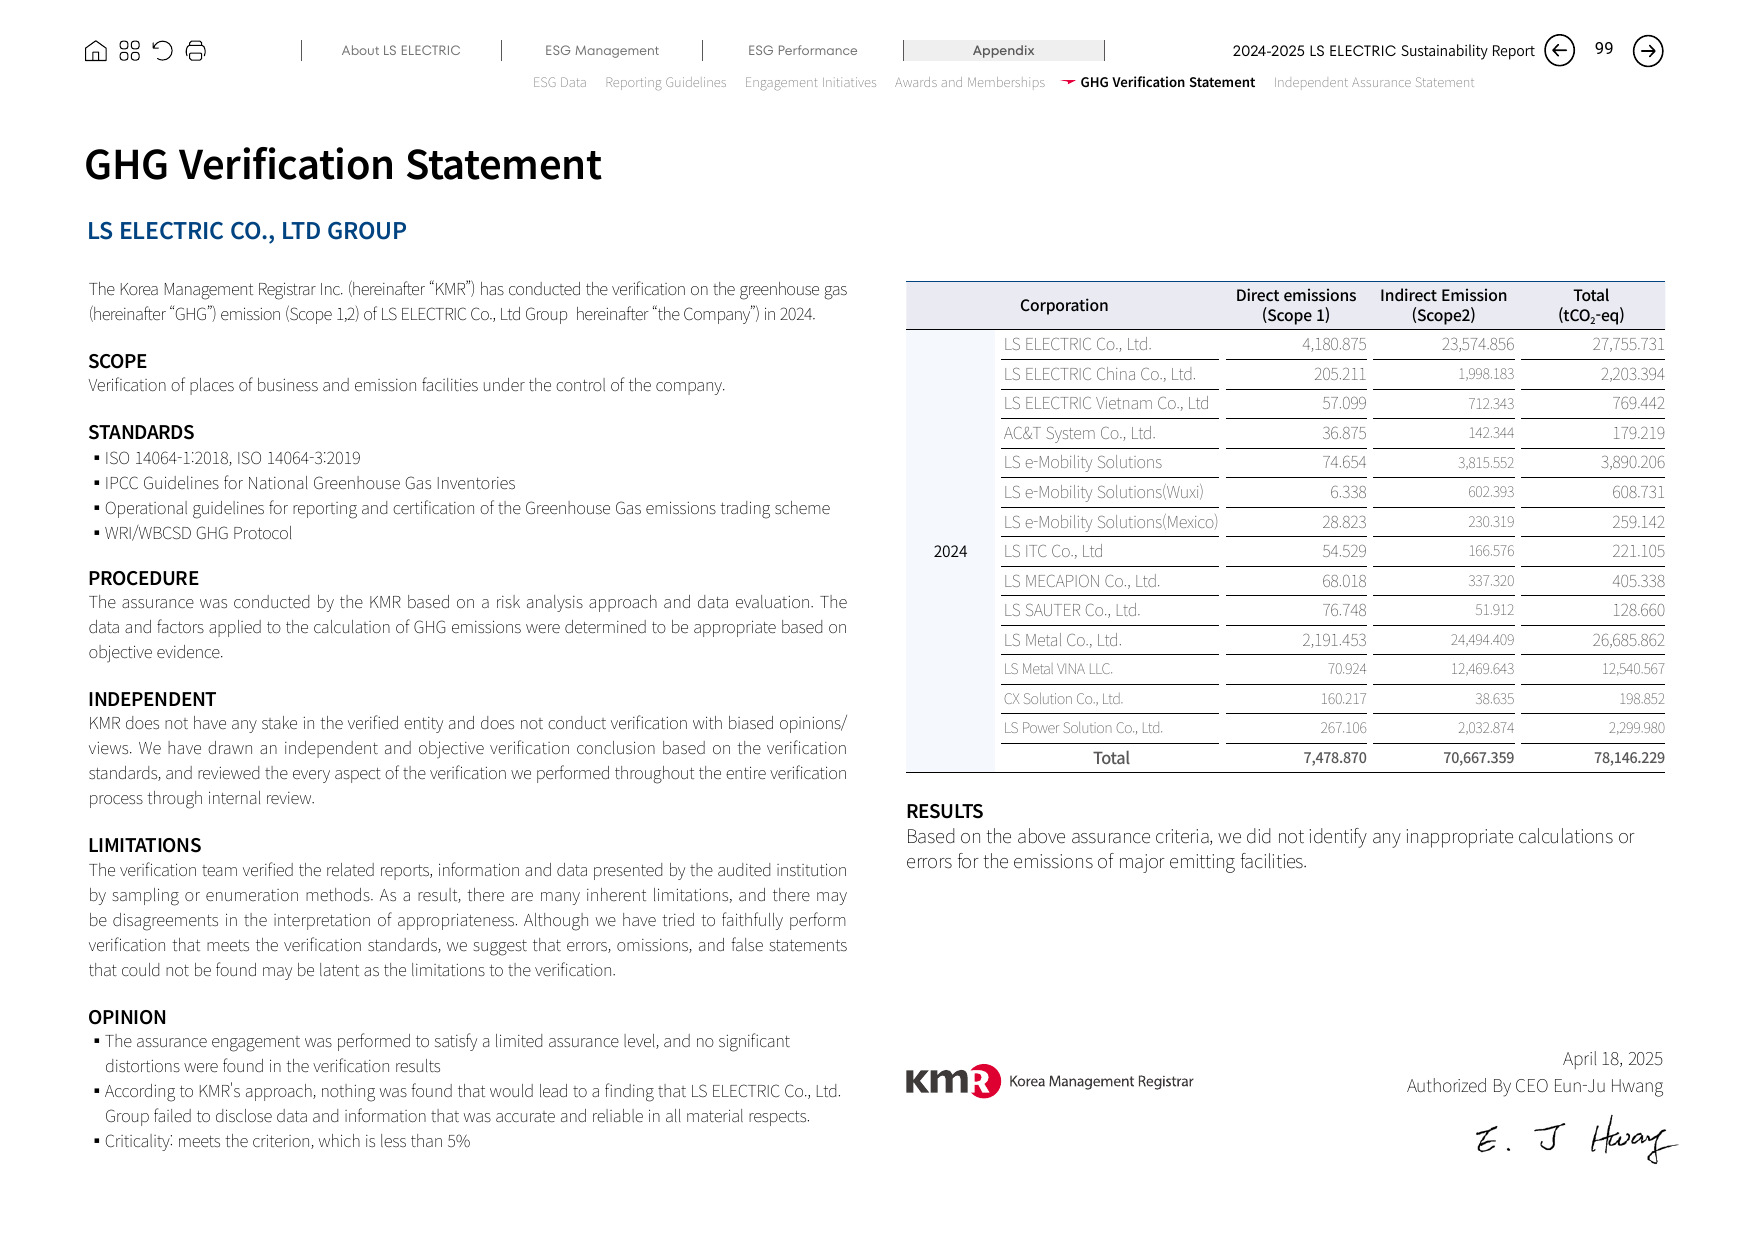The image size is (1754, 1241).
Task: Click the page number 99
Action: 1604,49
